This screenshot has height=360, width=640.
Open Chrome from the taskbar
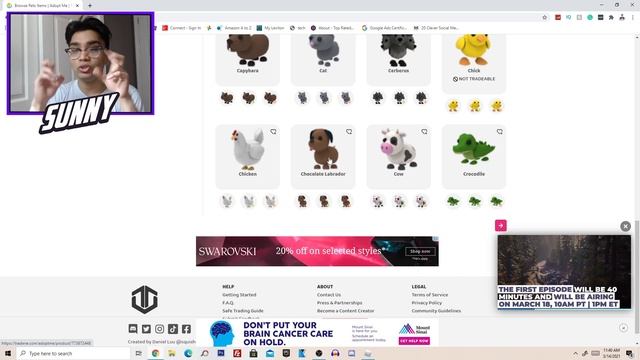156,353
